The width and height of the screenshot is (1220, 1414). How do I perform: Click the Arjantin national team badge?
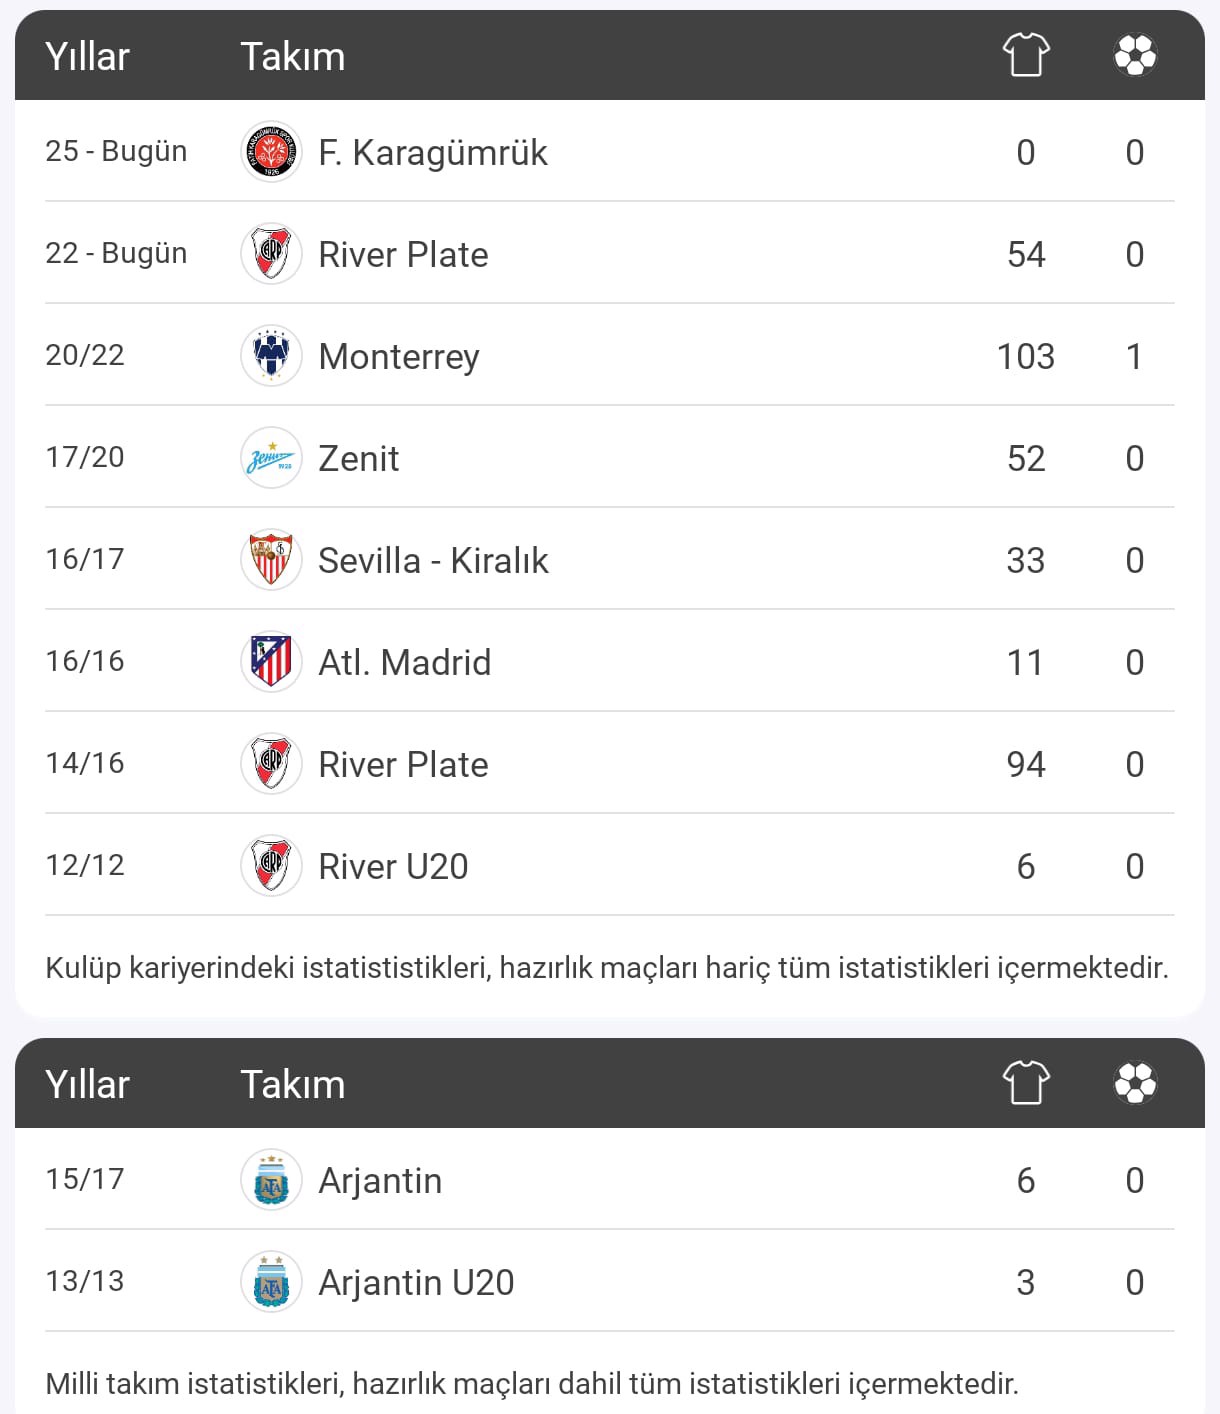coord(271,1180)
